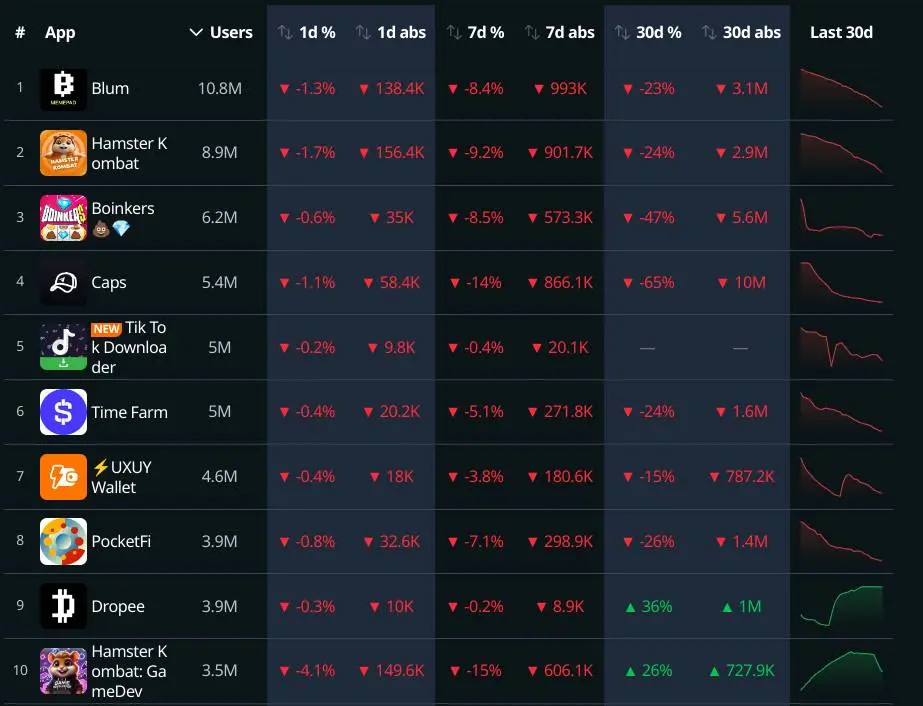Image resolution: width=923 pixels, height=706 pixels.
Task: Click the sort arrows icon beside 30d abs
Action: (709, 32)
